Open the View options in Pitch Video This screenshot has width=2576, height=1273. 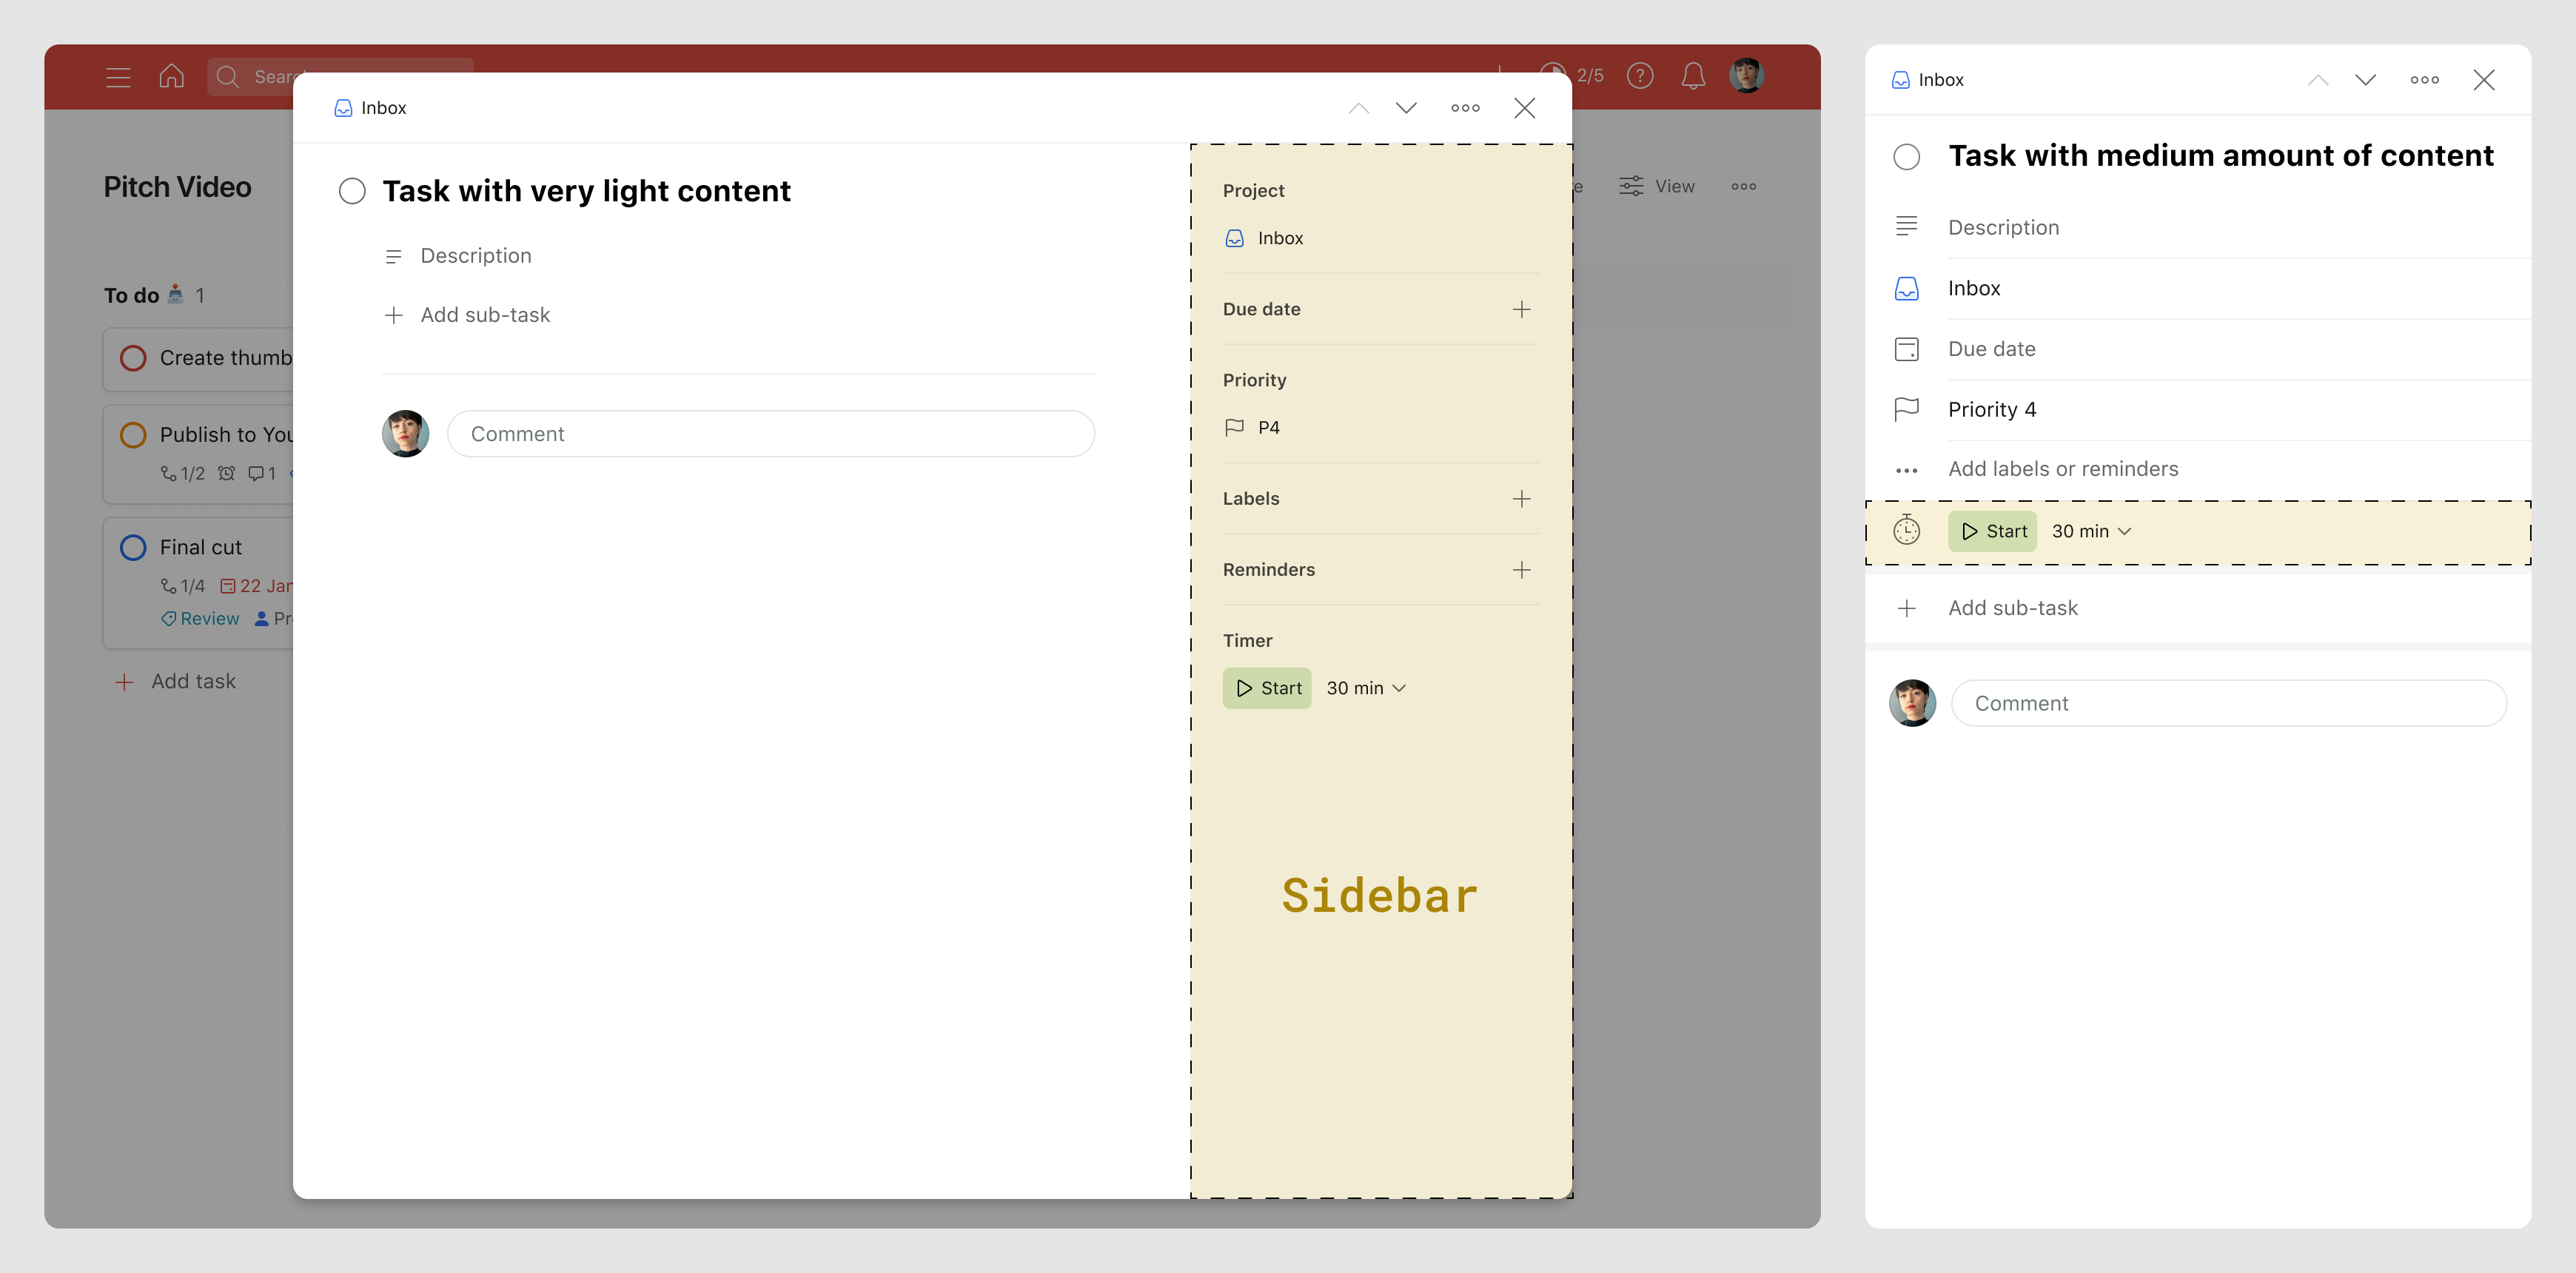pos(1657,186)
